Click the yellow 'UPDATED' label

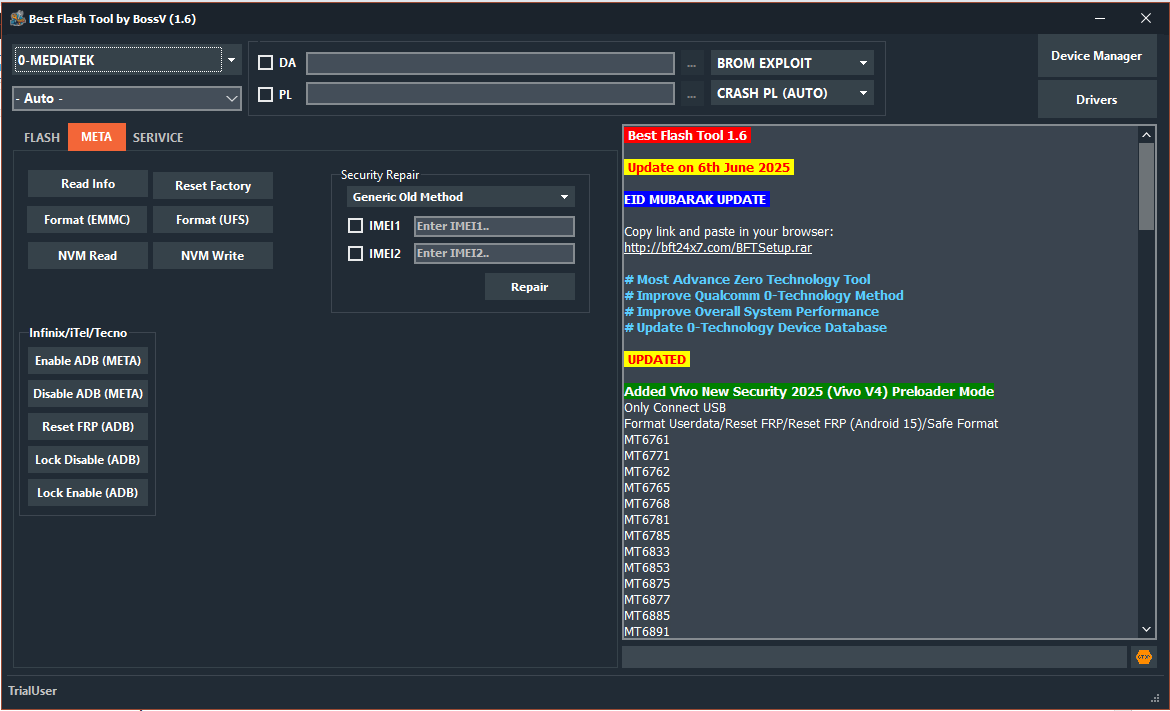(x=657, y=360)
